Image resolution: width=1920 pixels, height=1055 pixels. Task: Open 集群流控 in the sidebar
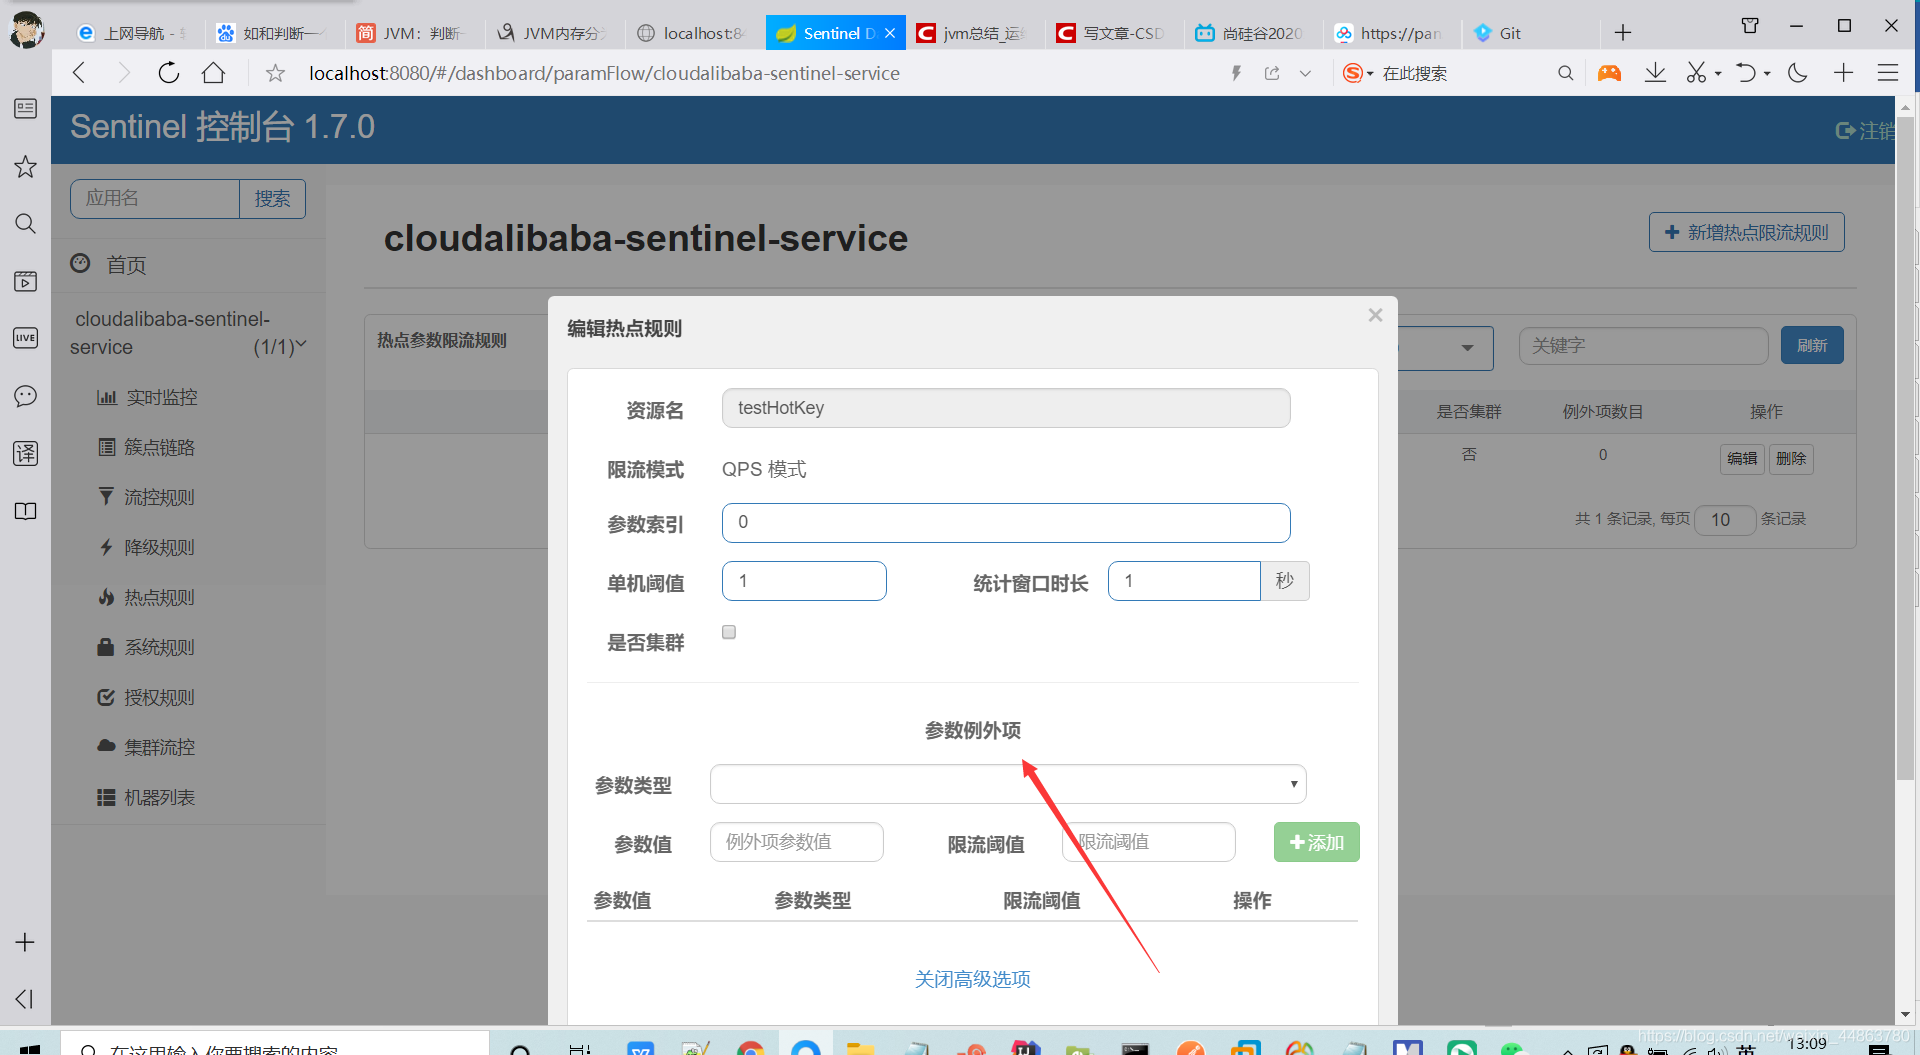tap(147, 747)
